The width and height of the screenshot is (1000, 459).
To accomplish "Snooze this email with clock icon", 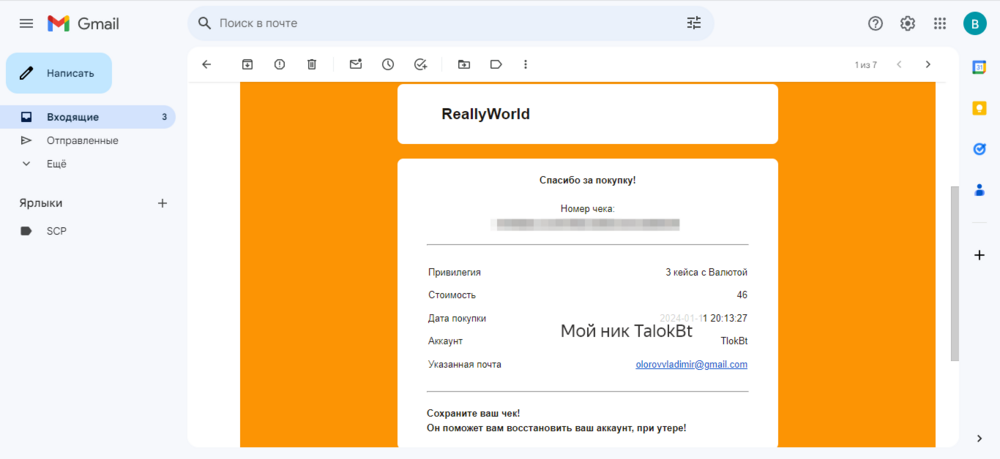I will [388, 64].
